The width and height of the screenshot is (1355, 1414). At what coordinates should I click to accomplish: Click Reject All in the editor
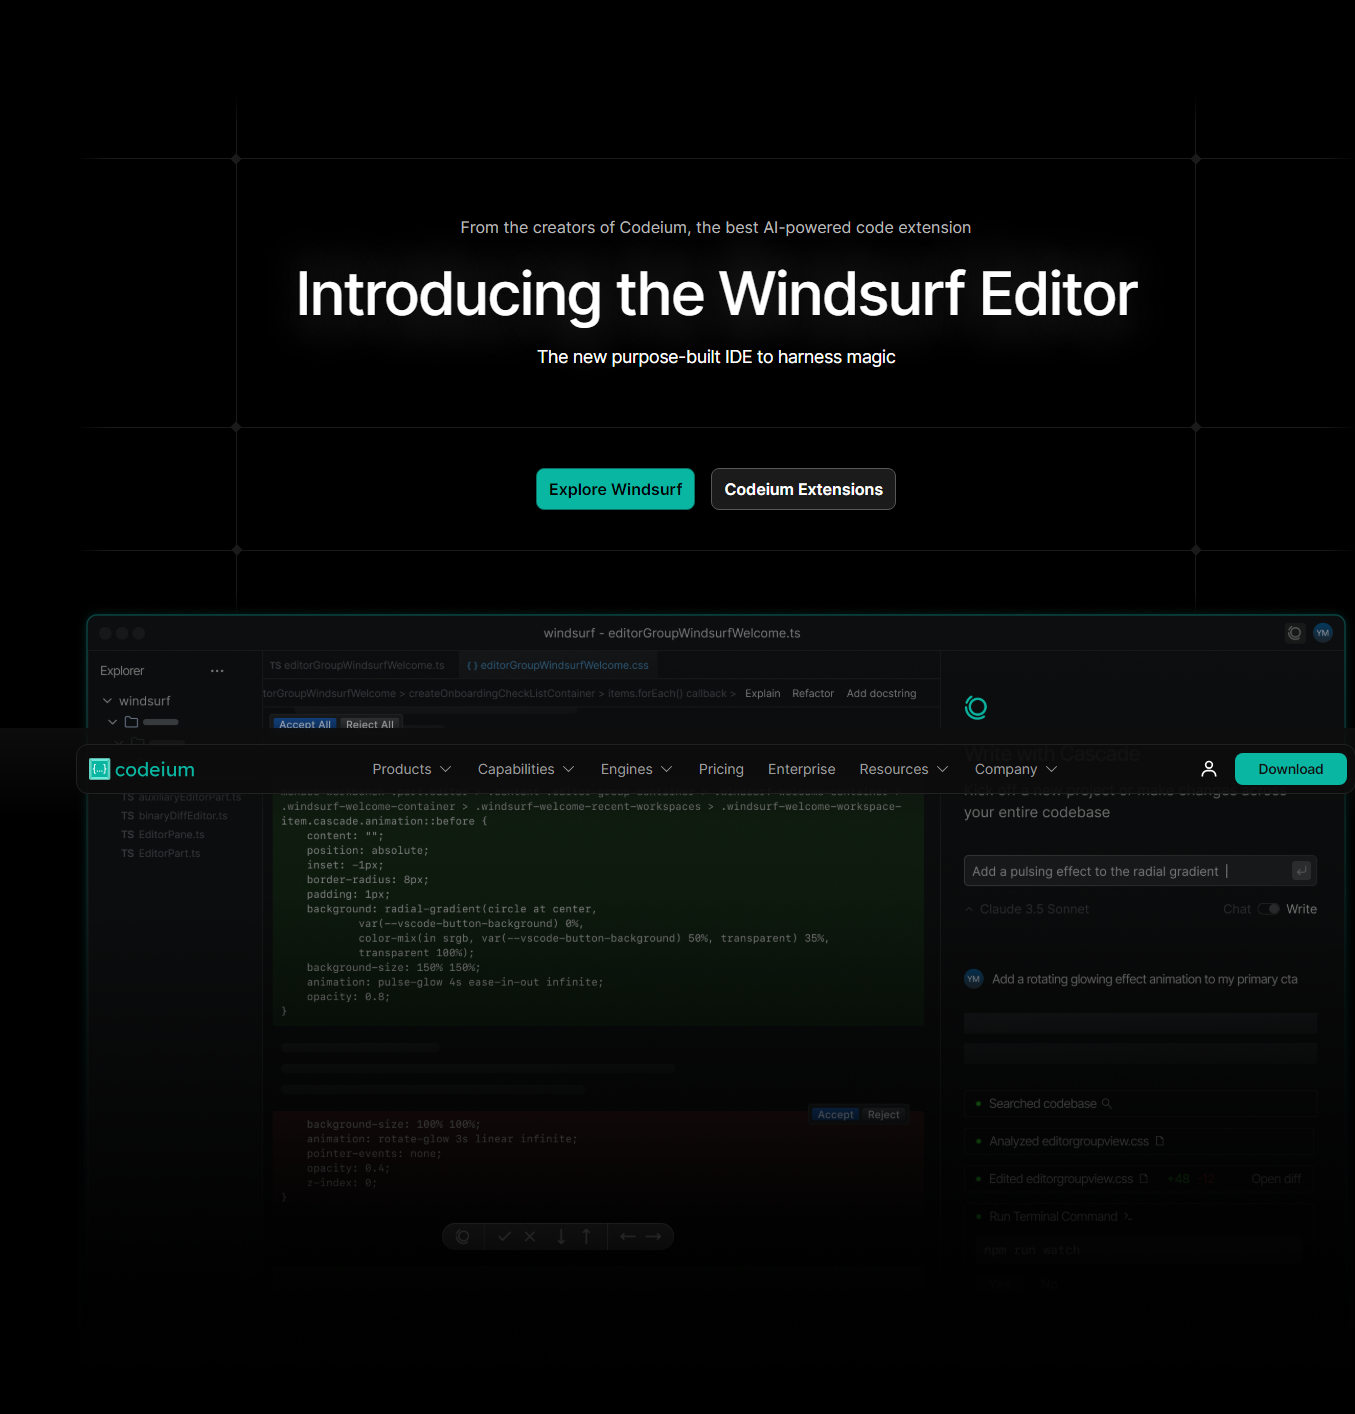tap(370, 724)
